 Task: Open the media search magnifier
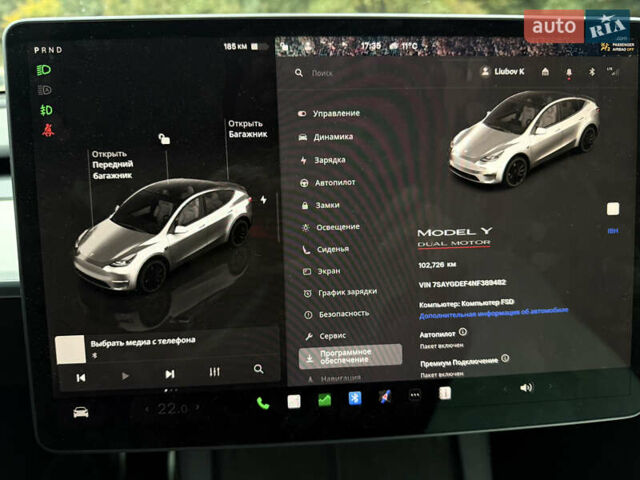click(x=258, y=369)
